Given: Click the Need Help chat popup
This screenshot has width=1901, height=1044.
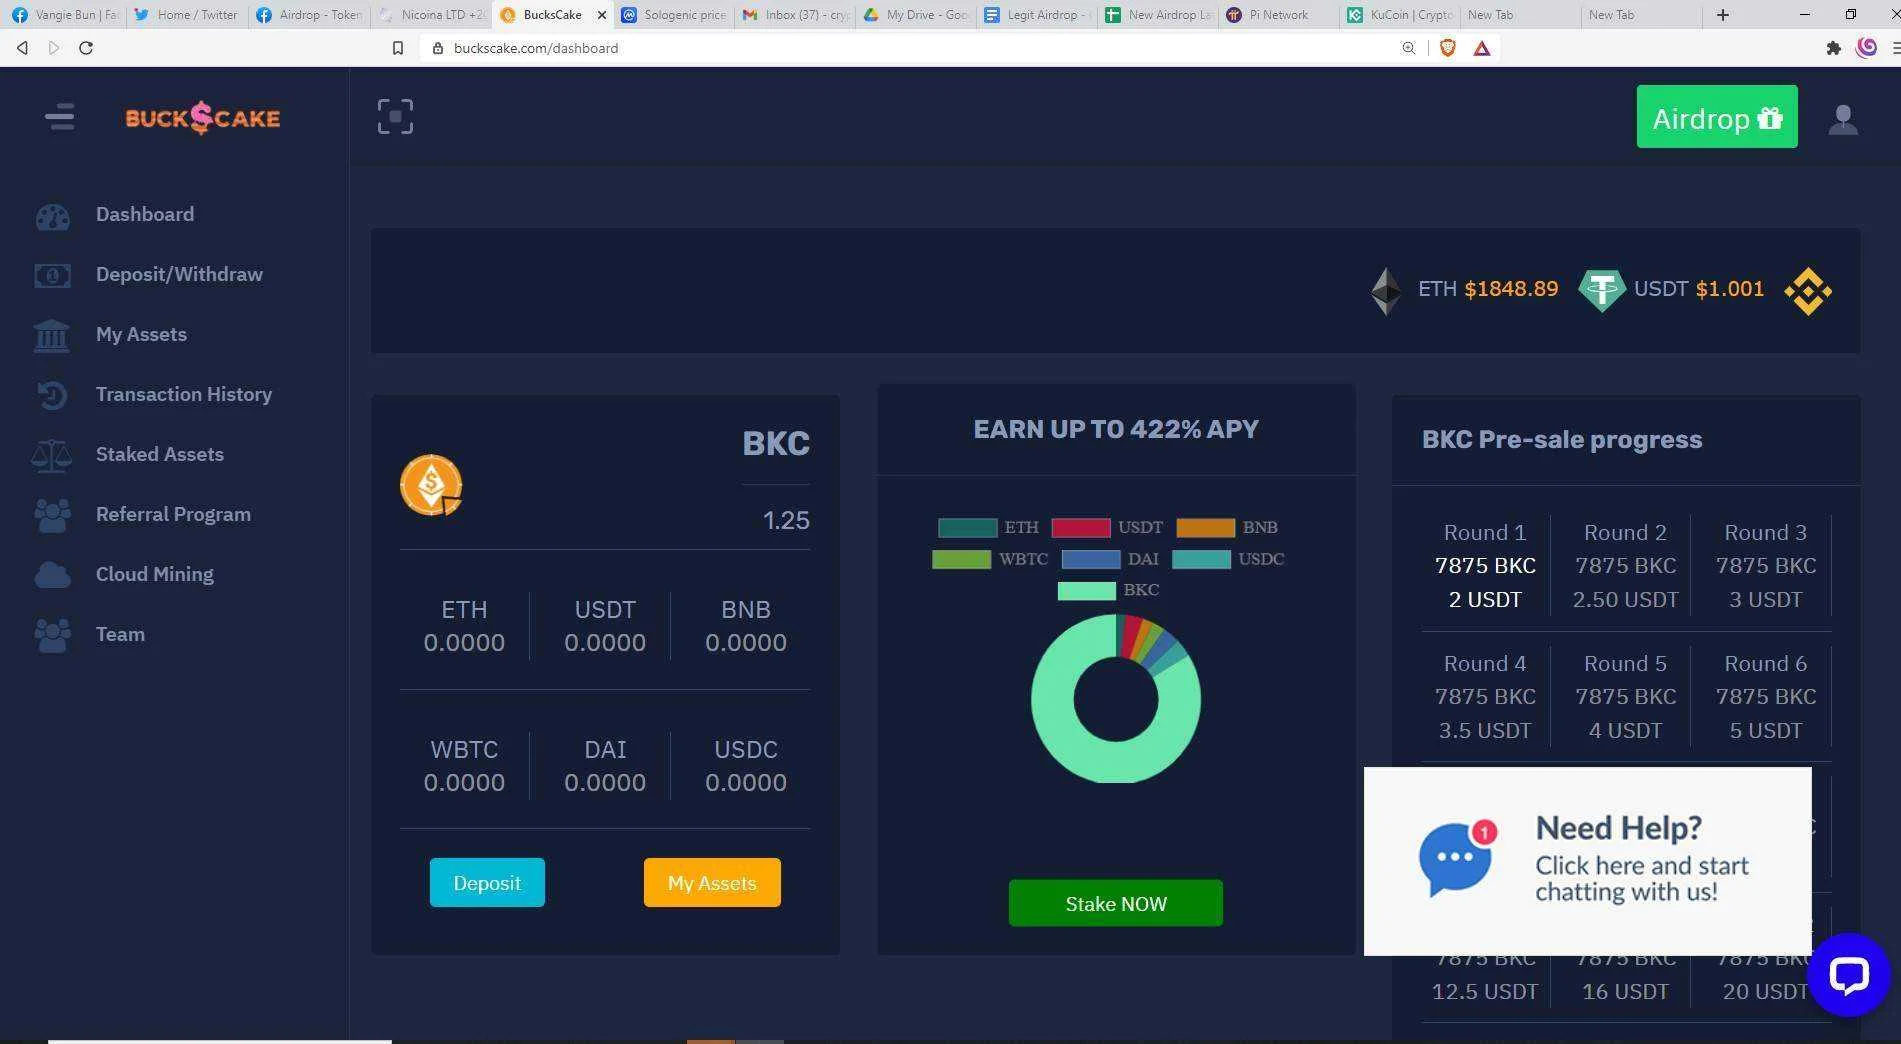Looking at the screenshot, I should click(1587, 861).
